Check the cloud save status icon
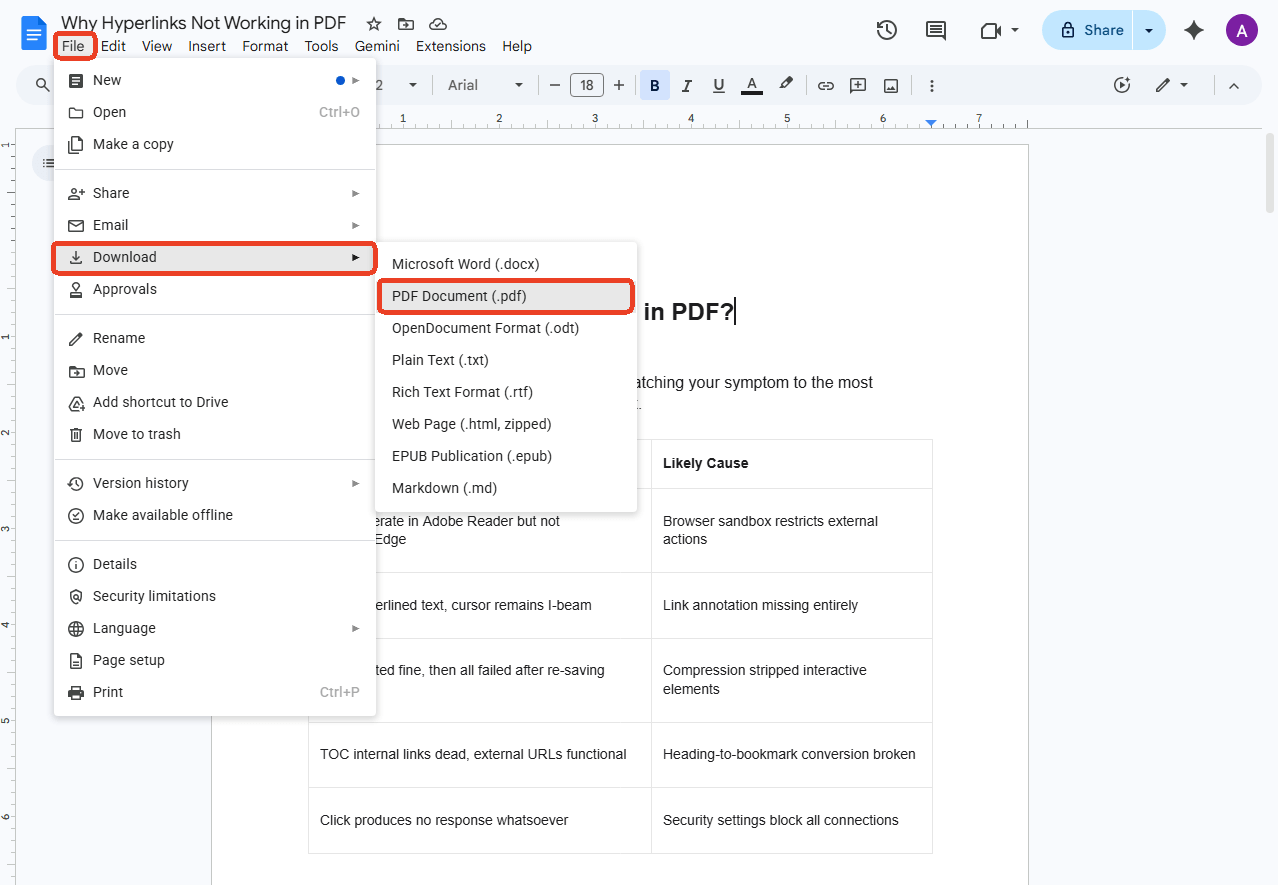Viewport: 1278px width, 885px height. click(437, 24)
